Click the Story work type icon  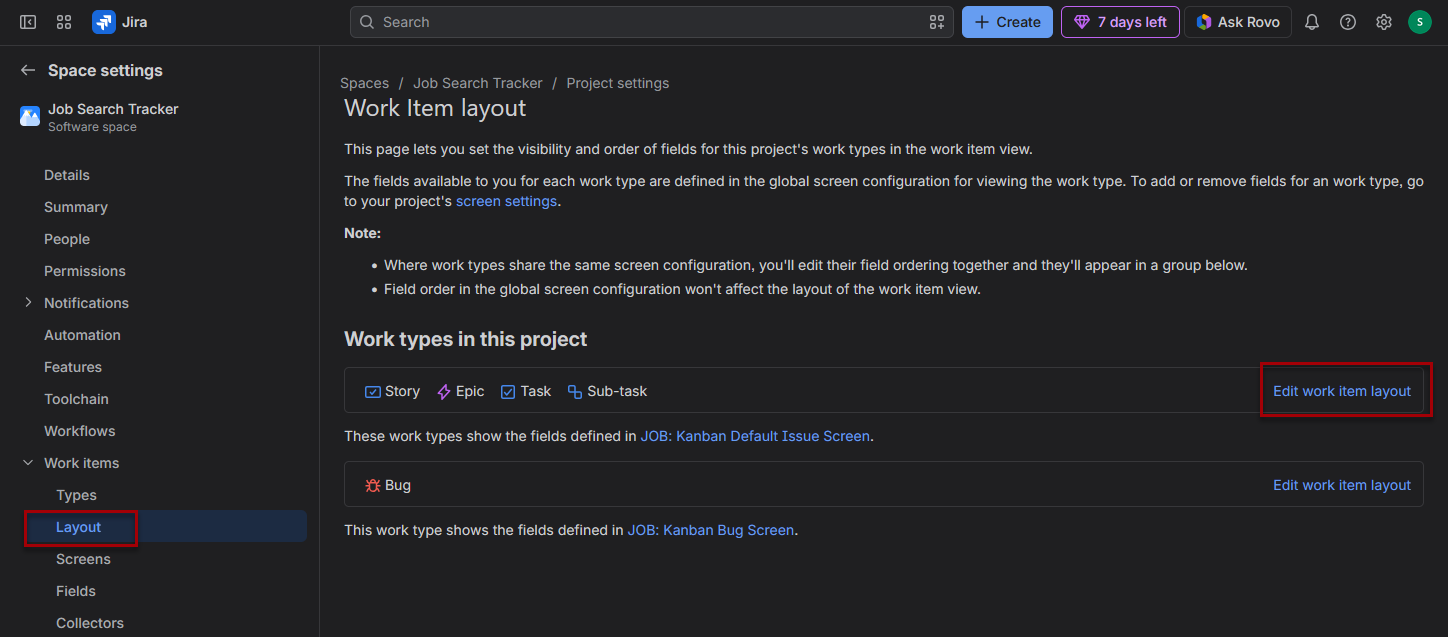373,391
